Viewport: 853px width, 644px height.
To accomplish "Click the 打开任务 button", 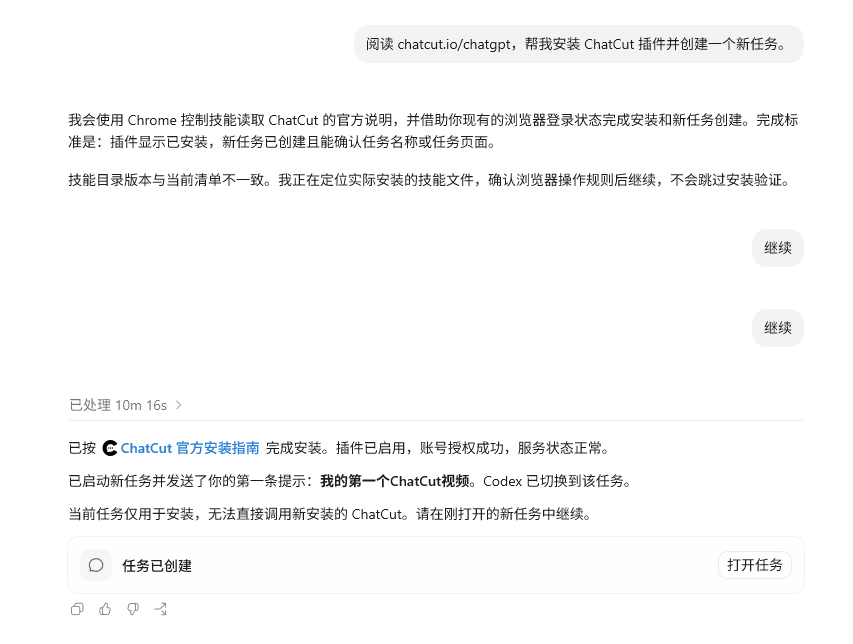I will click(x=755, y=565).
